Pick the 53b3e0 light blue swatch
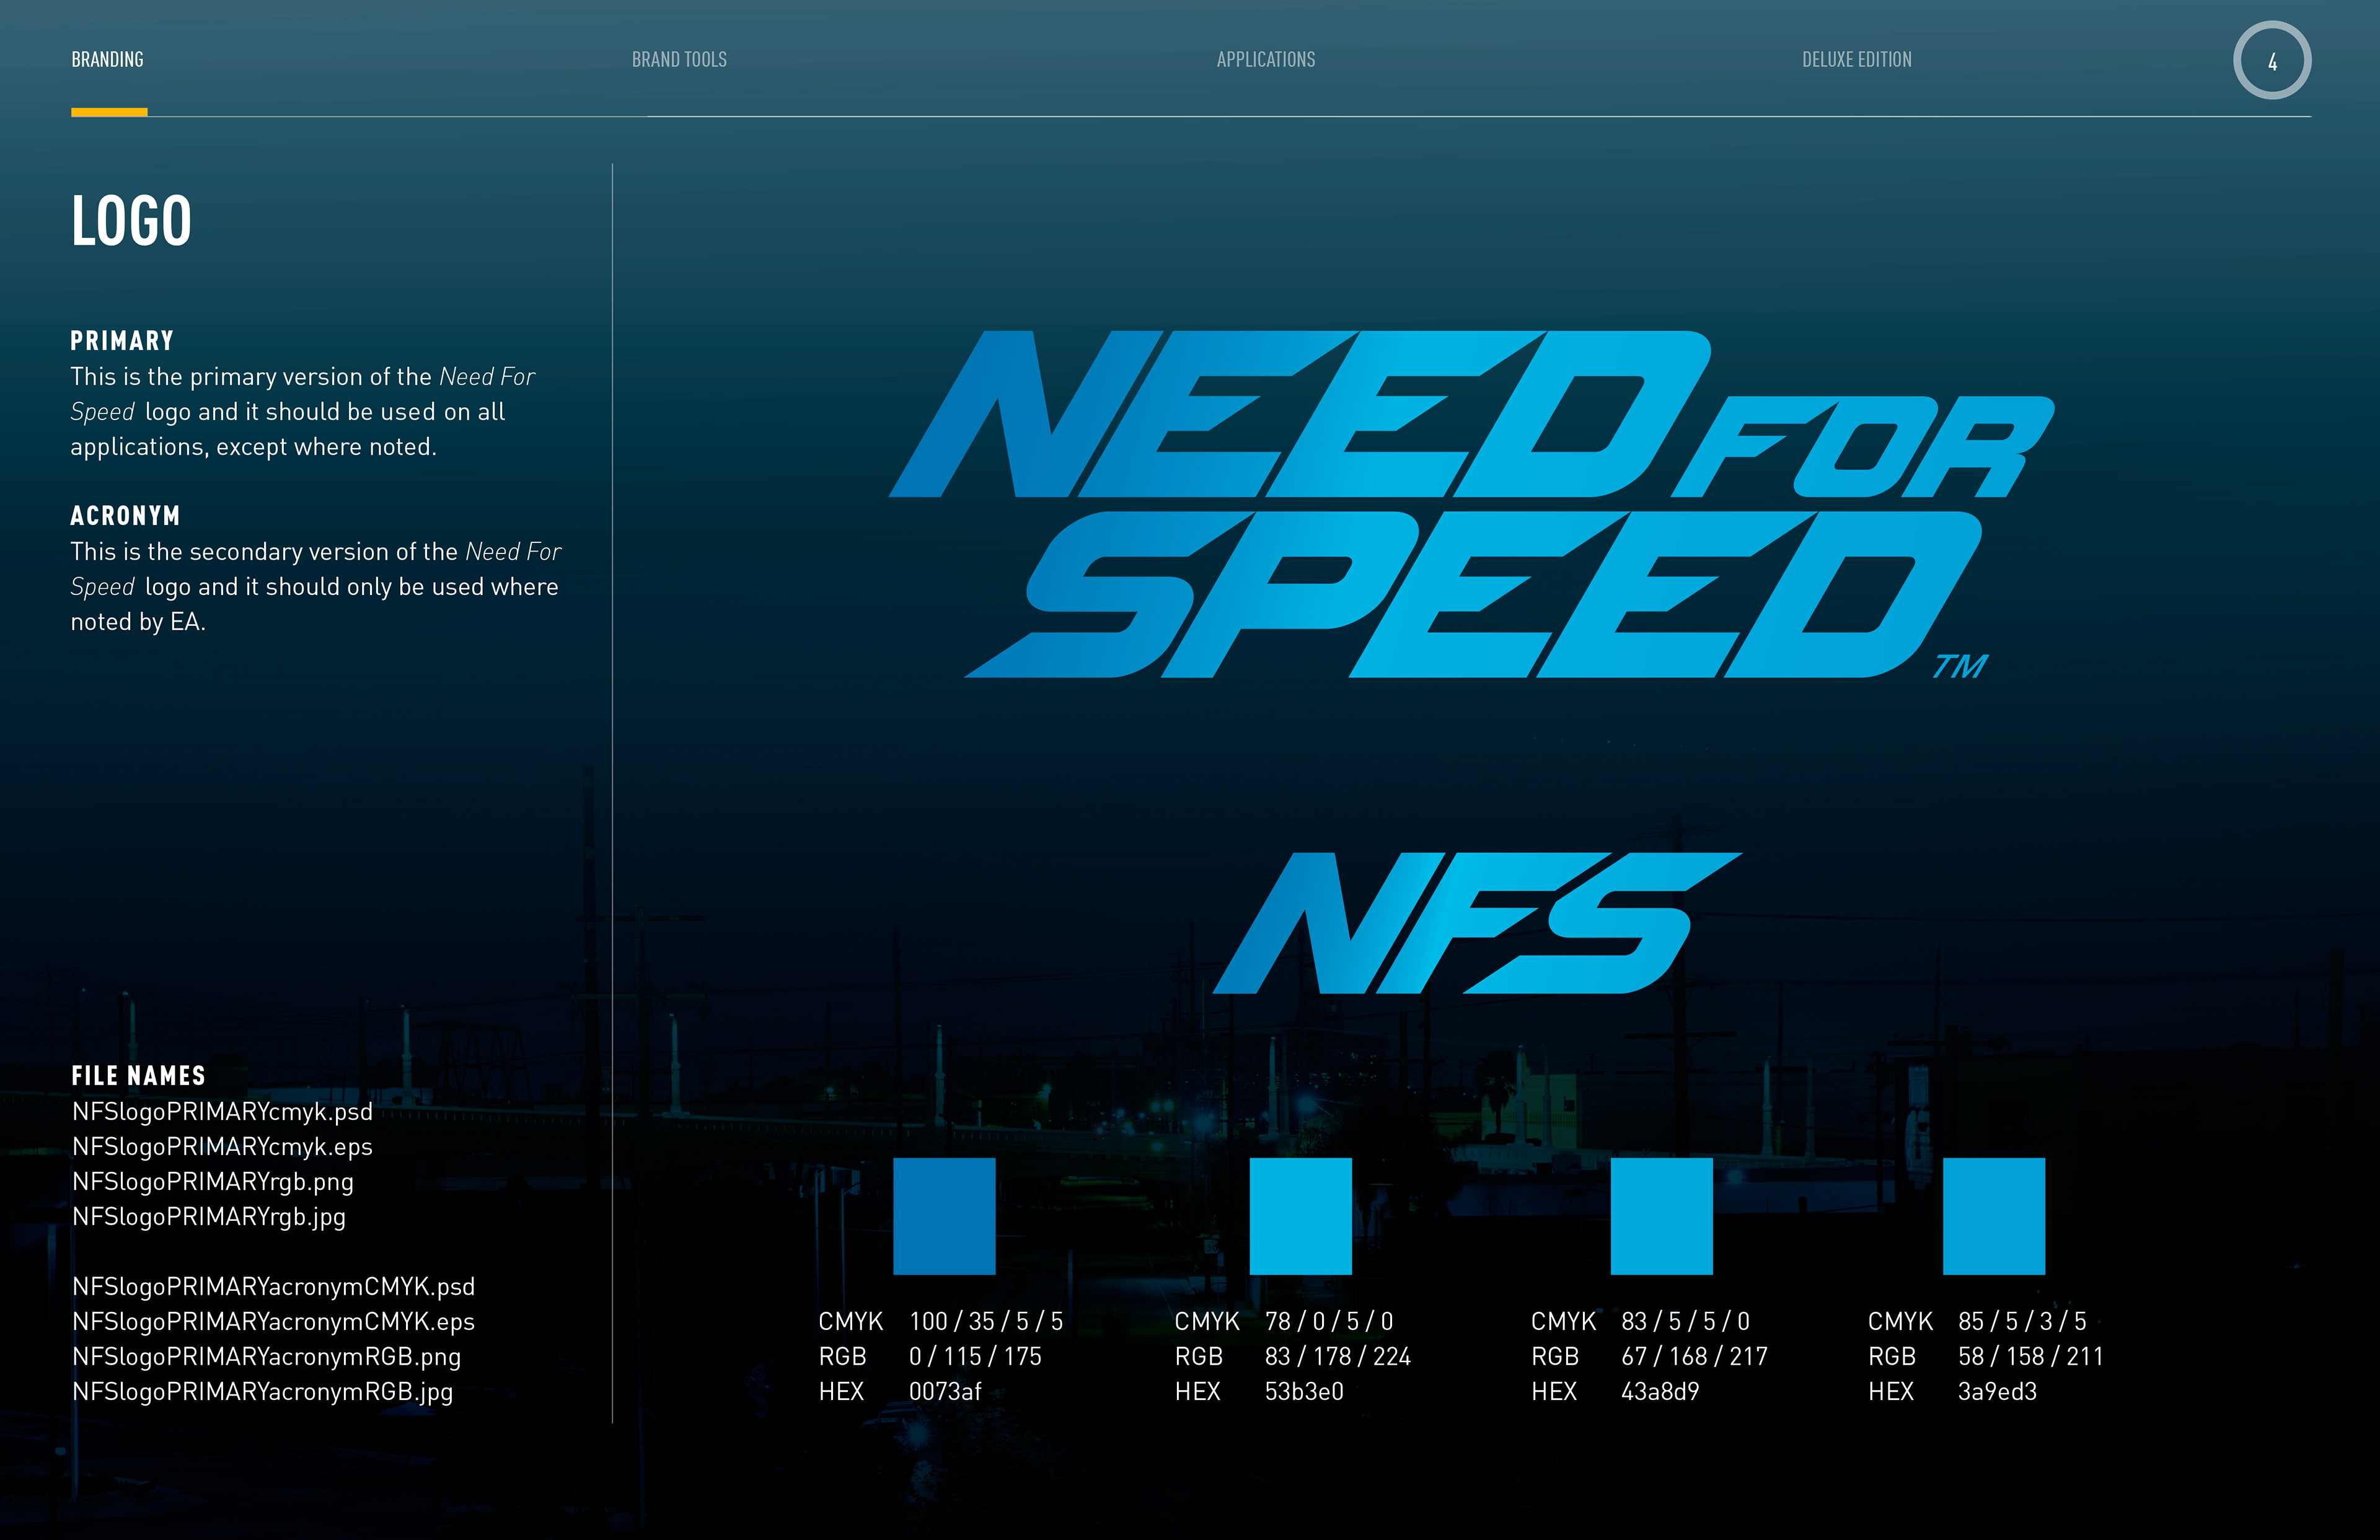 [1300, 1216]
